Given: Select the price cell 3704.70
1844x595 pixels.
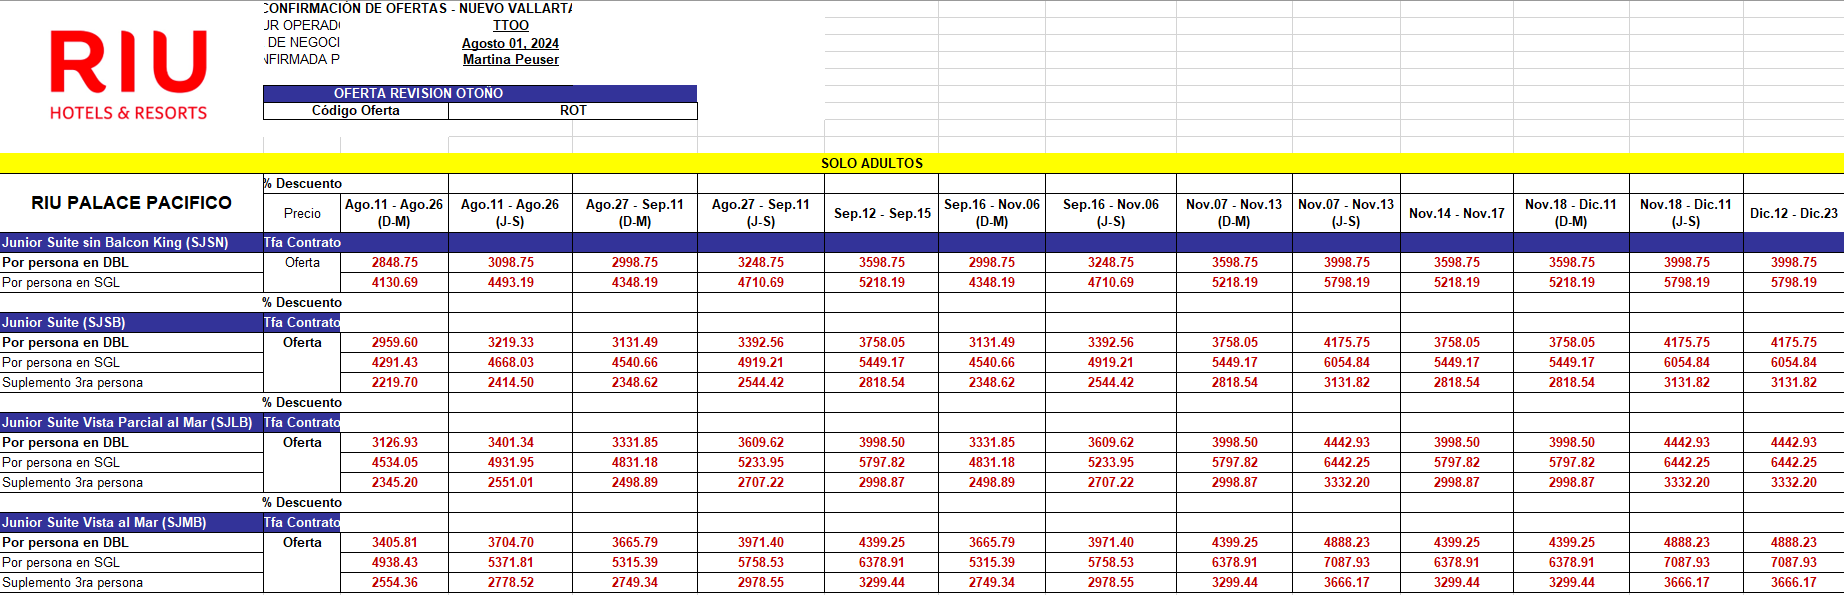Looking at the screenshot, I should (511, 543).
